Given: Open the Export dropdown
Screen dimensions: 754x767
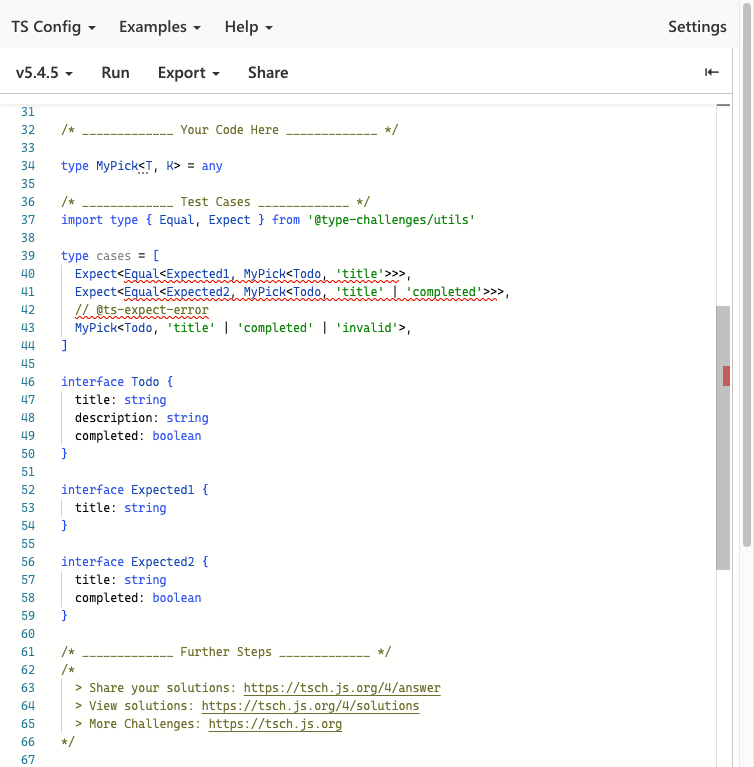Looking at the screenshot, I should 188,72.
